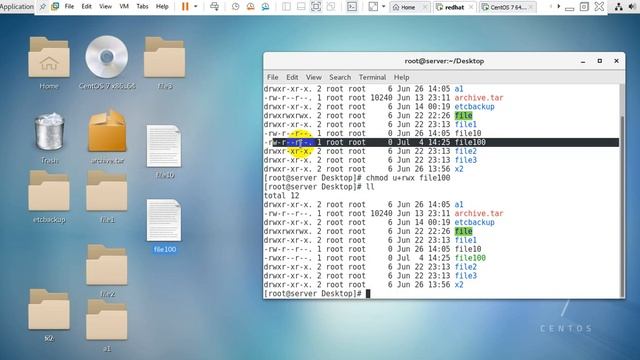The height and width of the screenshot is (360, 640).
Task: Click the pin icon next to Application
Action: click(x=42, y=7)
